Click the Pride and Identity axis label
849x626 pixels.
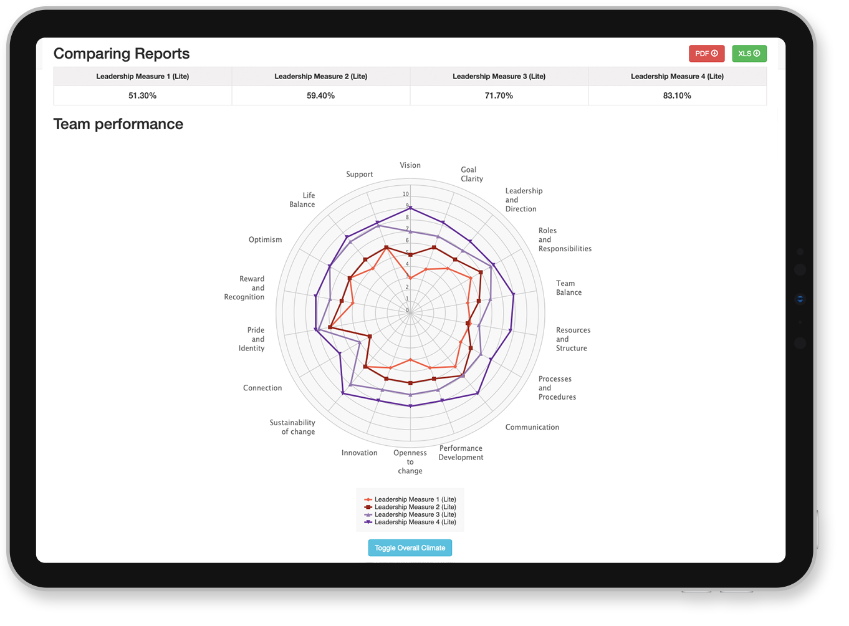[x=252, y=339]
